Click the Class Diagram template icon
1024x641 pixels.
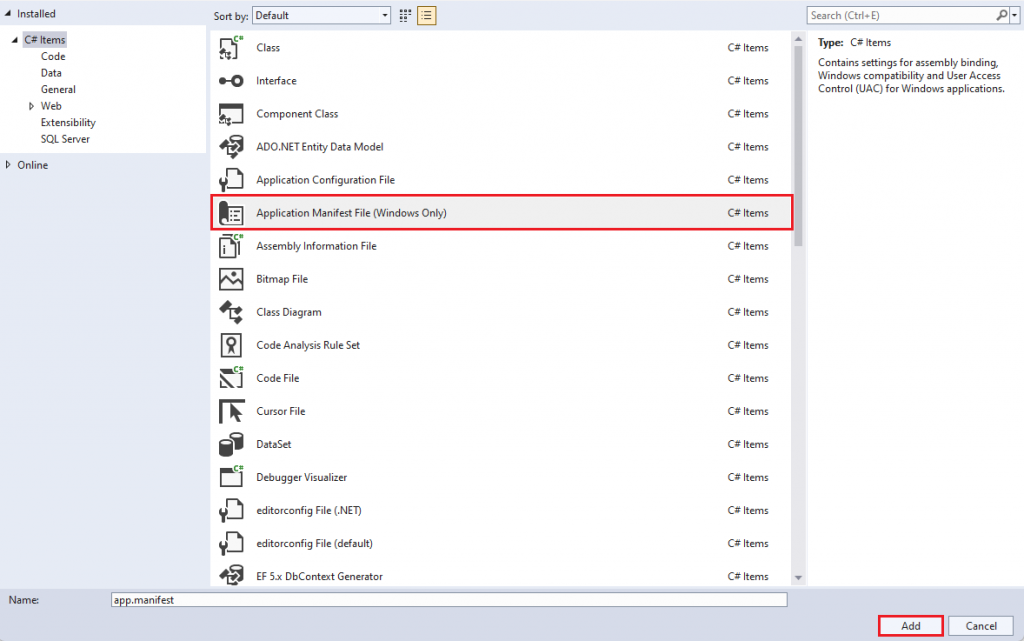[x=231, y=311]
